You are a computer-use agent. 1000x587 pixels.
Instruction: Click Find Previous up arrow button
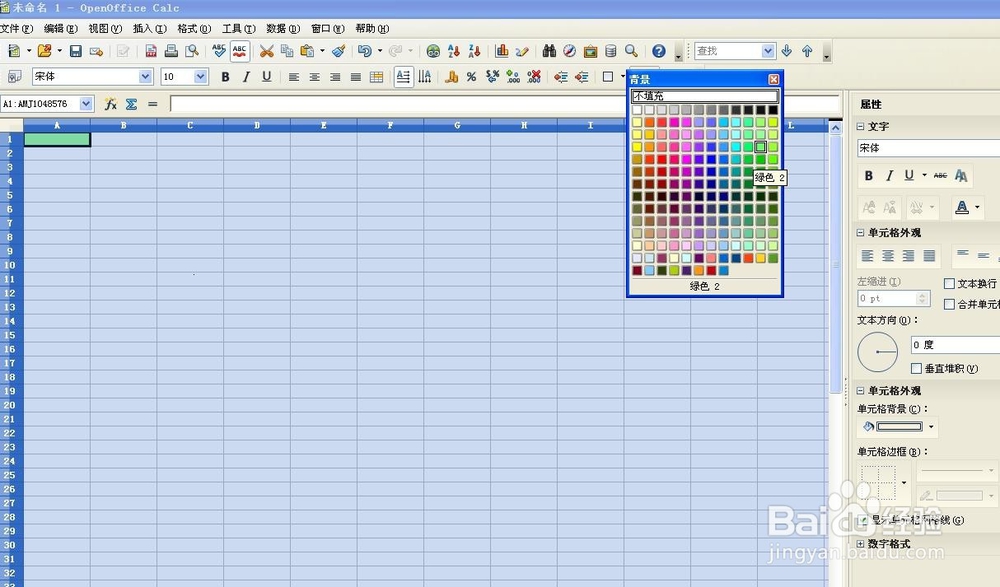click(807, 51)
